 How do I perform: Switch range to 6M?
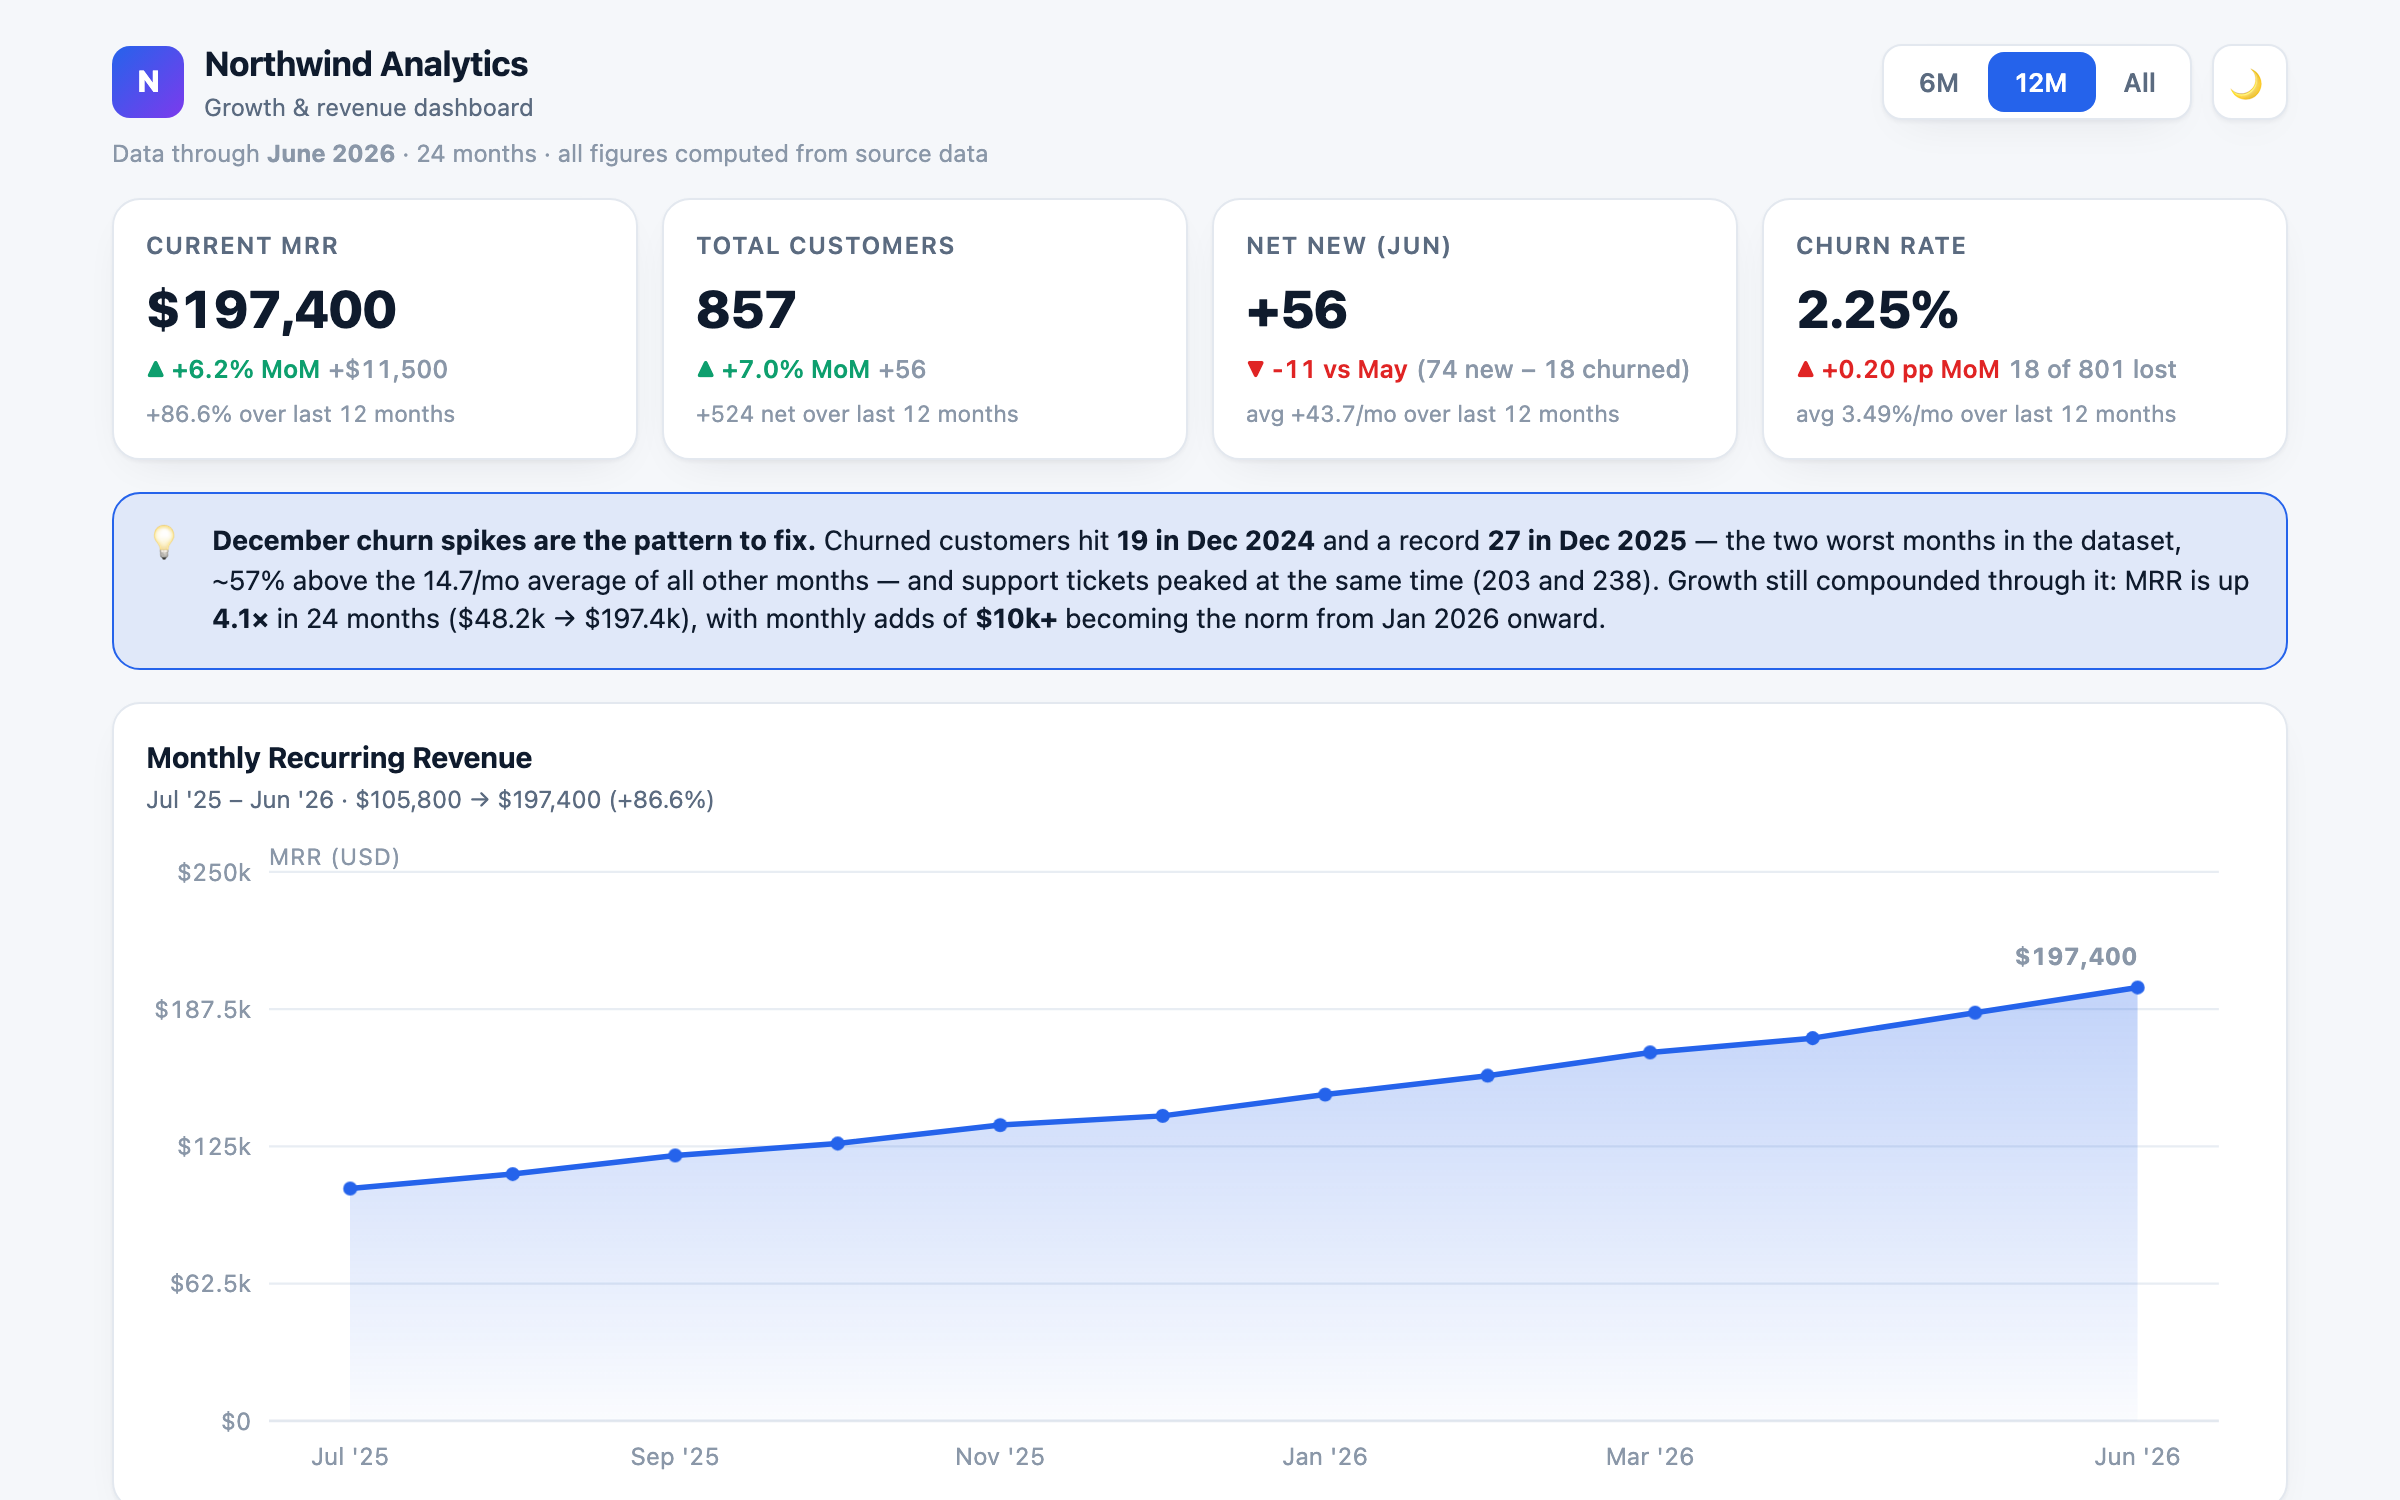(x=1938, y=83)
